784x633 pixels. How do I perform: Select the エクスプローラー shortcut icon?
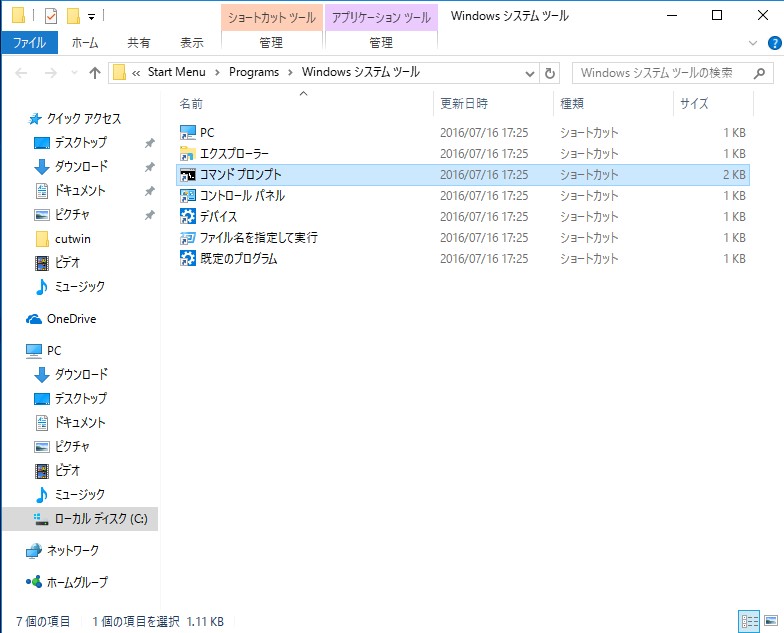point(188,154)
